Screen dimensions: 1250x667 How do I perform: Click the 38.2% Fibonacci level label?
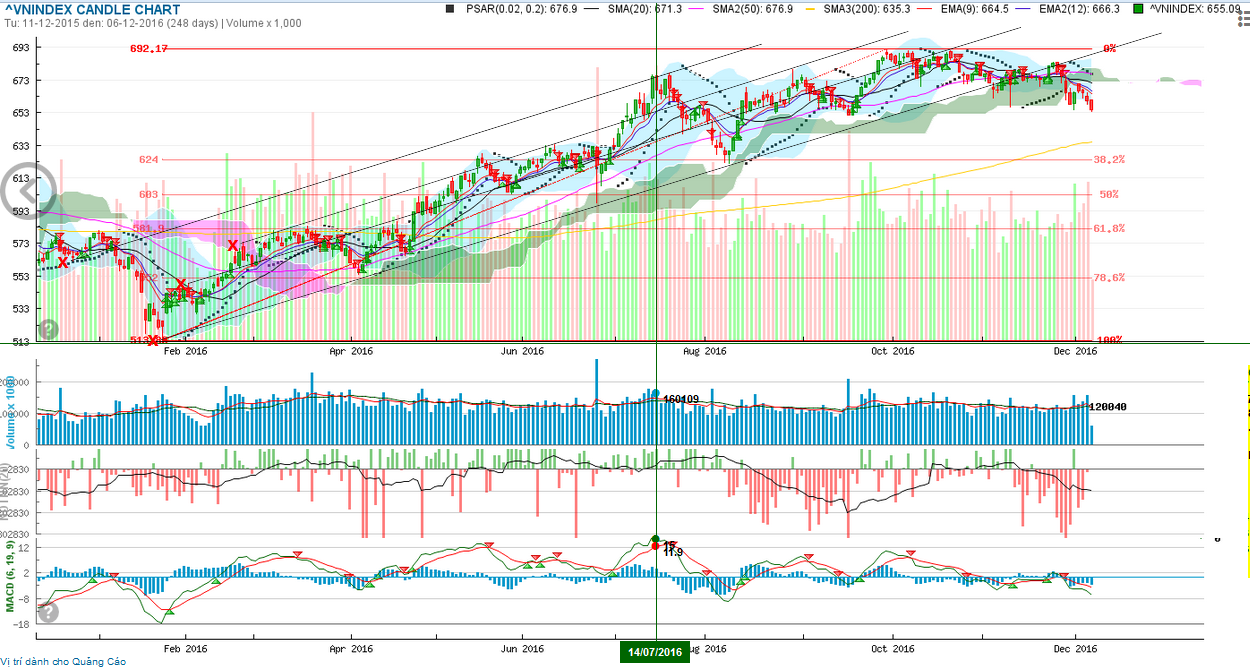(1108, 159)
